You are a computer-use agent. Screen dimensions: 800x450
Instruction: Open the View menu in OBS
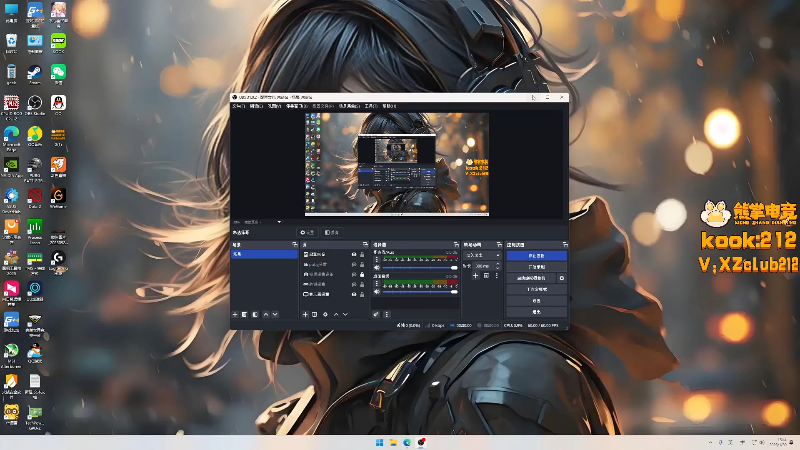(x=274, y=106)
